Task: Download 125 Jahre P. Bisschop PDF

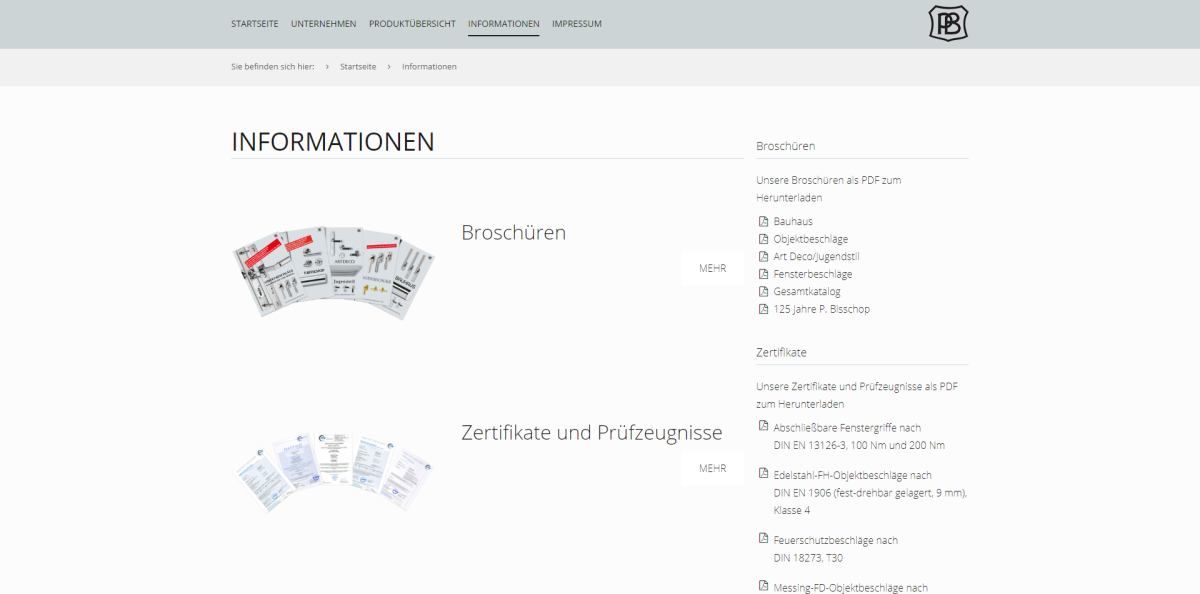Action: pos(822,309)
